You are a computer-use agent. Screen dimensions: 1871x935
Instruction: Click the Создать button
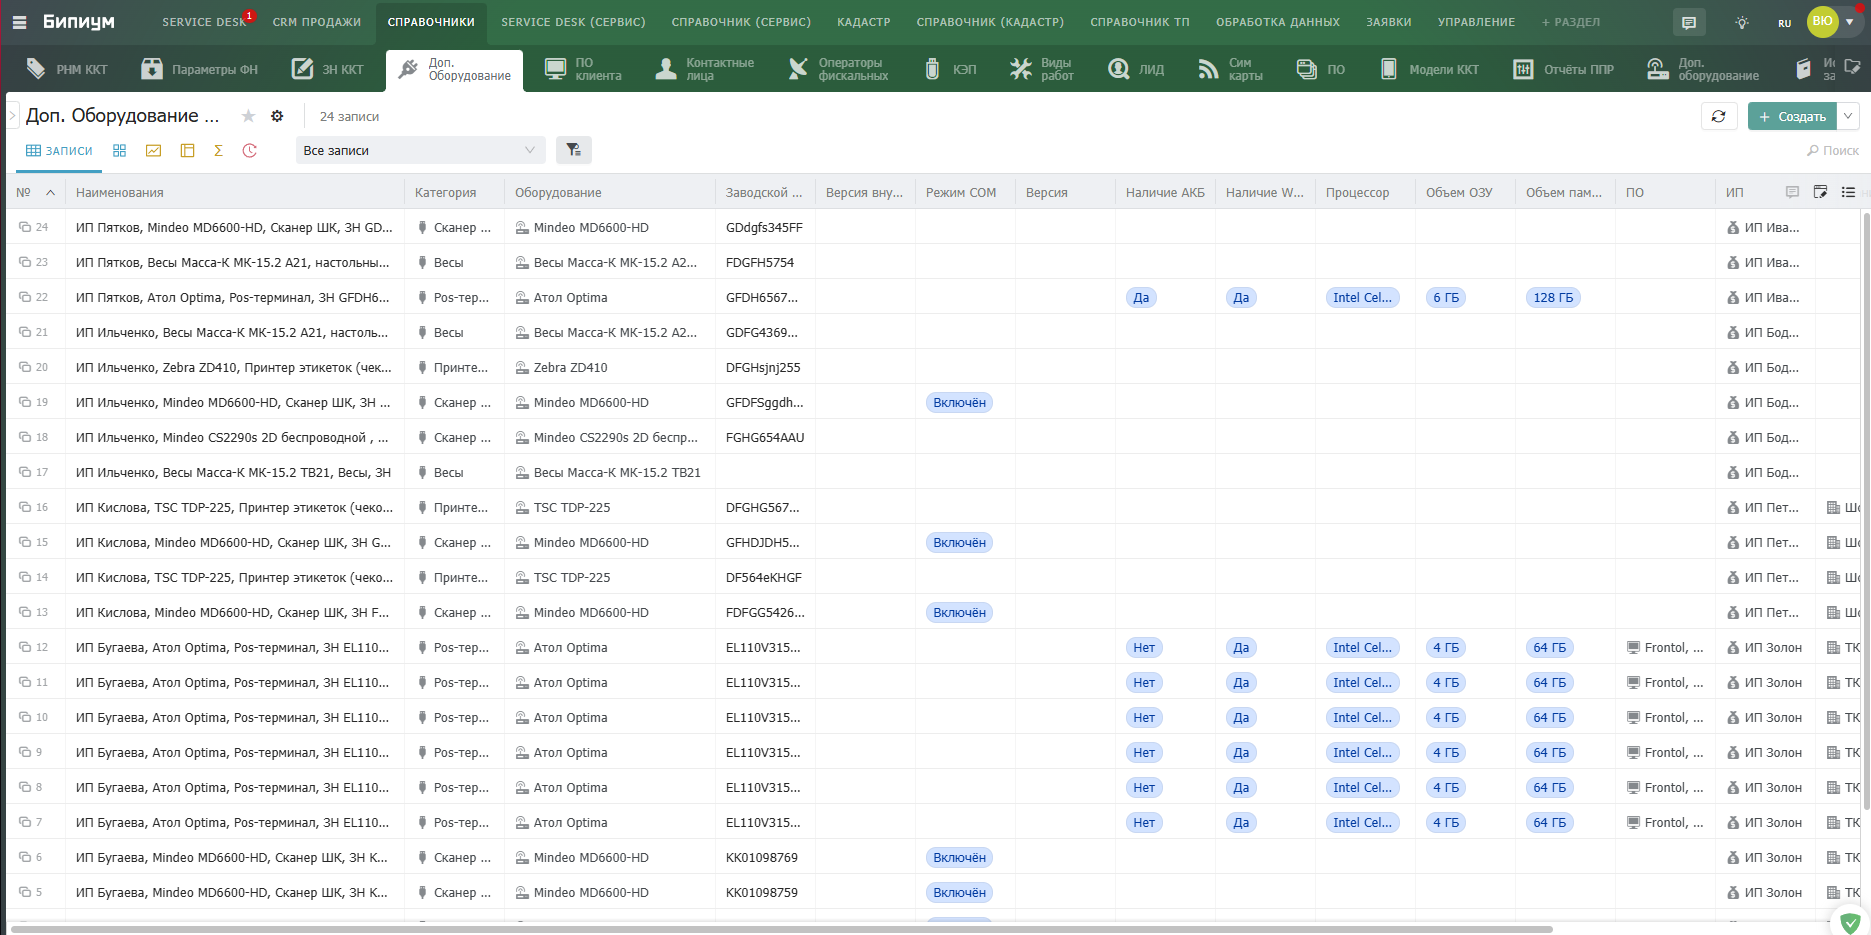[1792, 116]
